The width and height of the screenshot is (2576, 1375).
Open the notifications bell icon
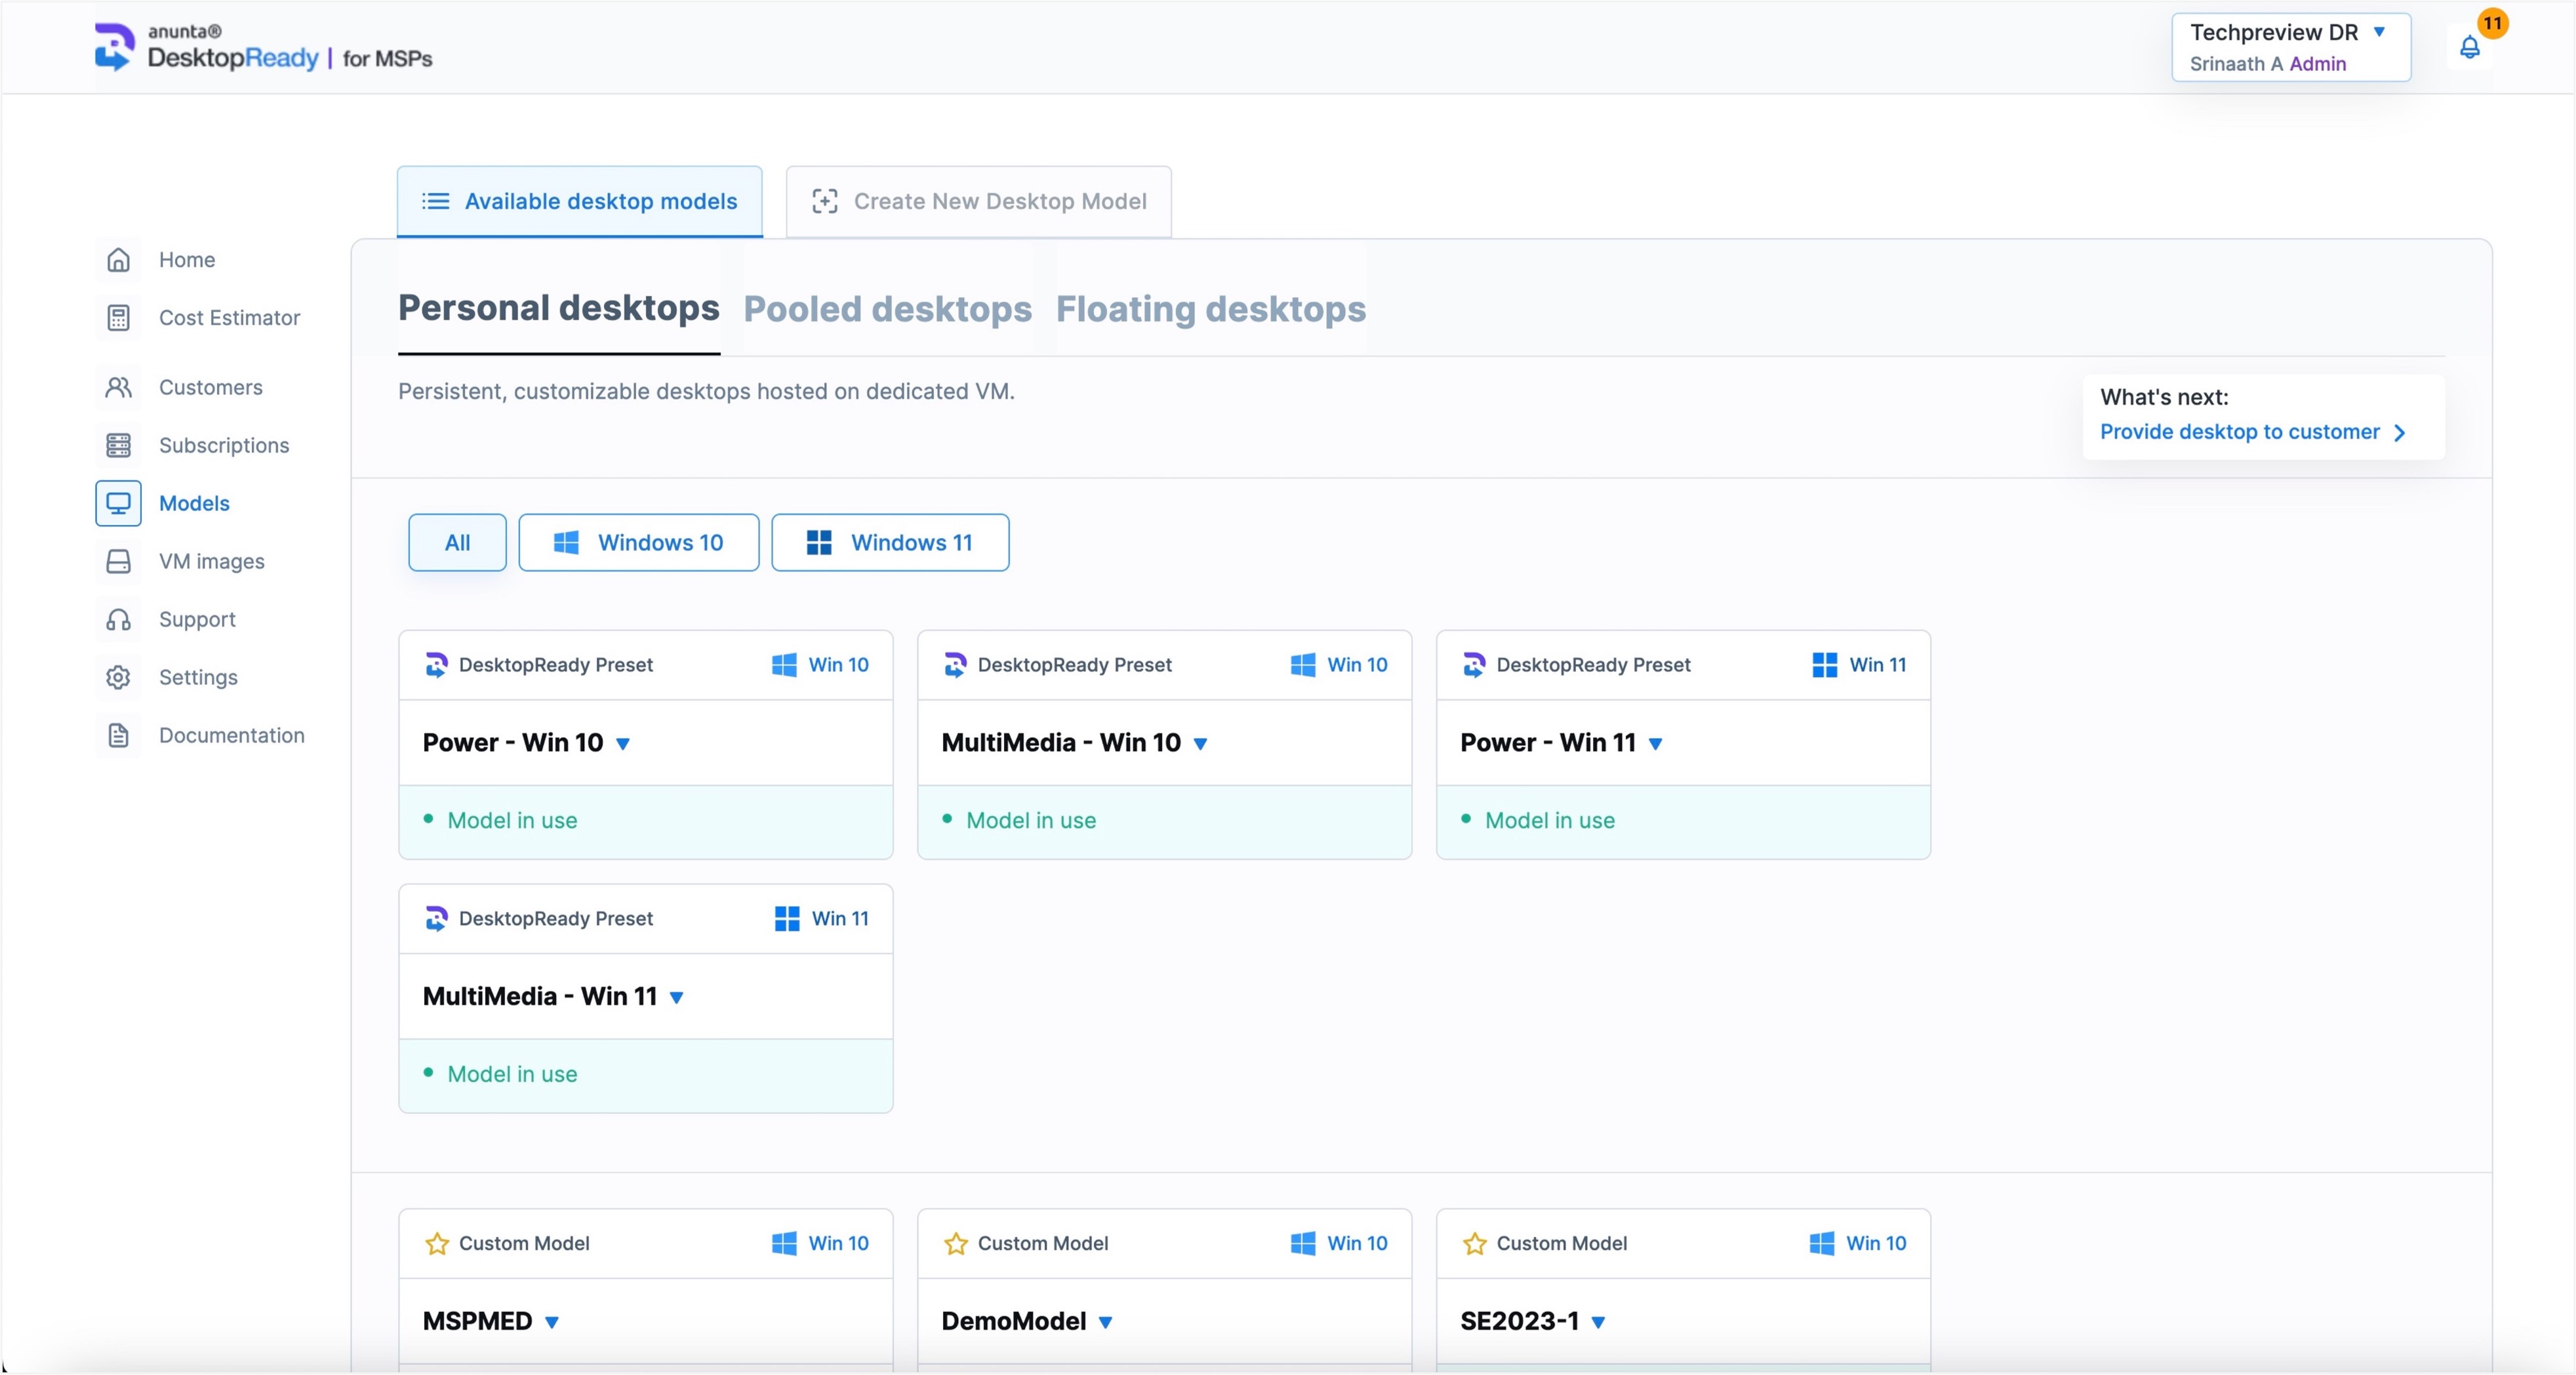[2469, 47]
